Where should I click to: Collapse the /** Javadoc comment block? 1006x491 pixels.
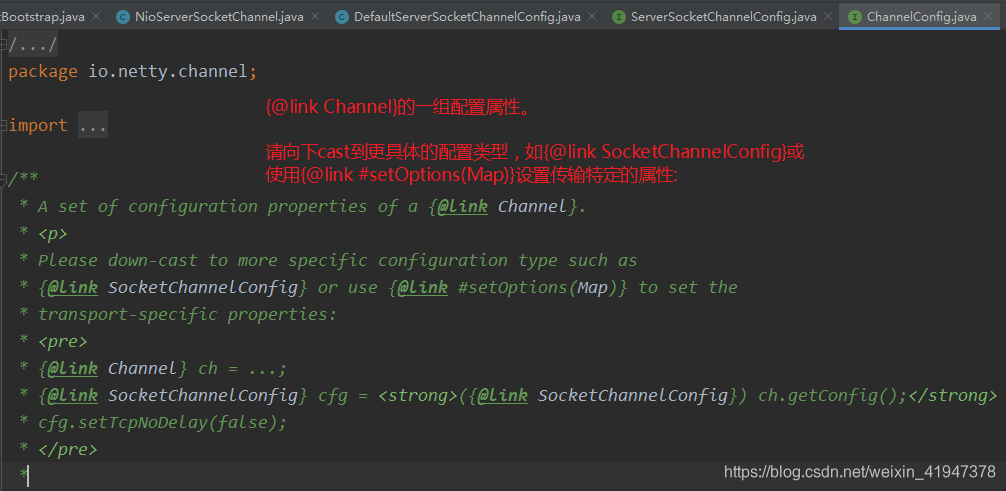coord(4,179)
